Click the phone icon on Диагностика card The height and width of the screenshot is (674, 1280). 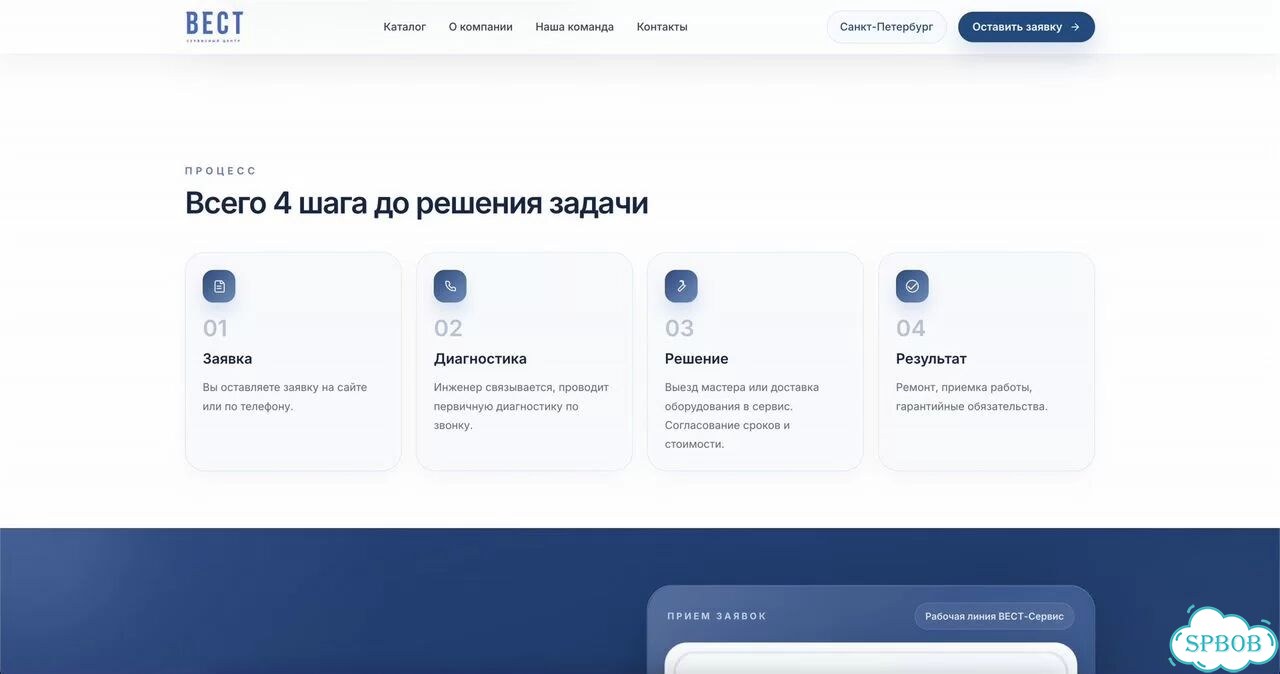point(450,286)
